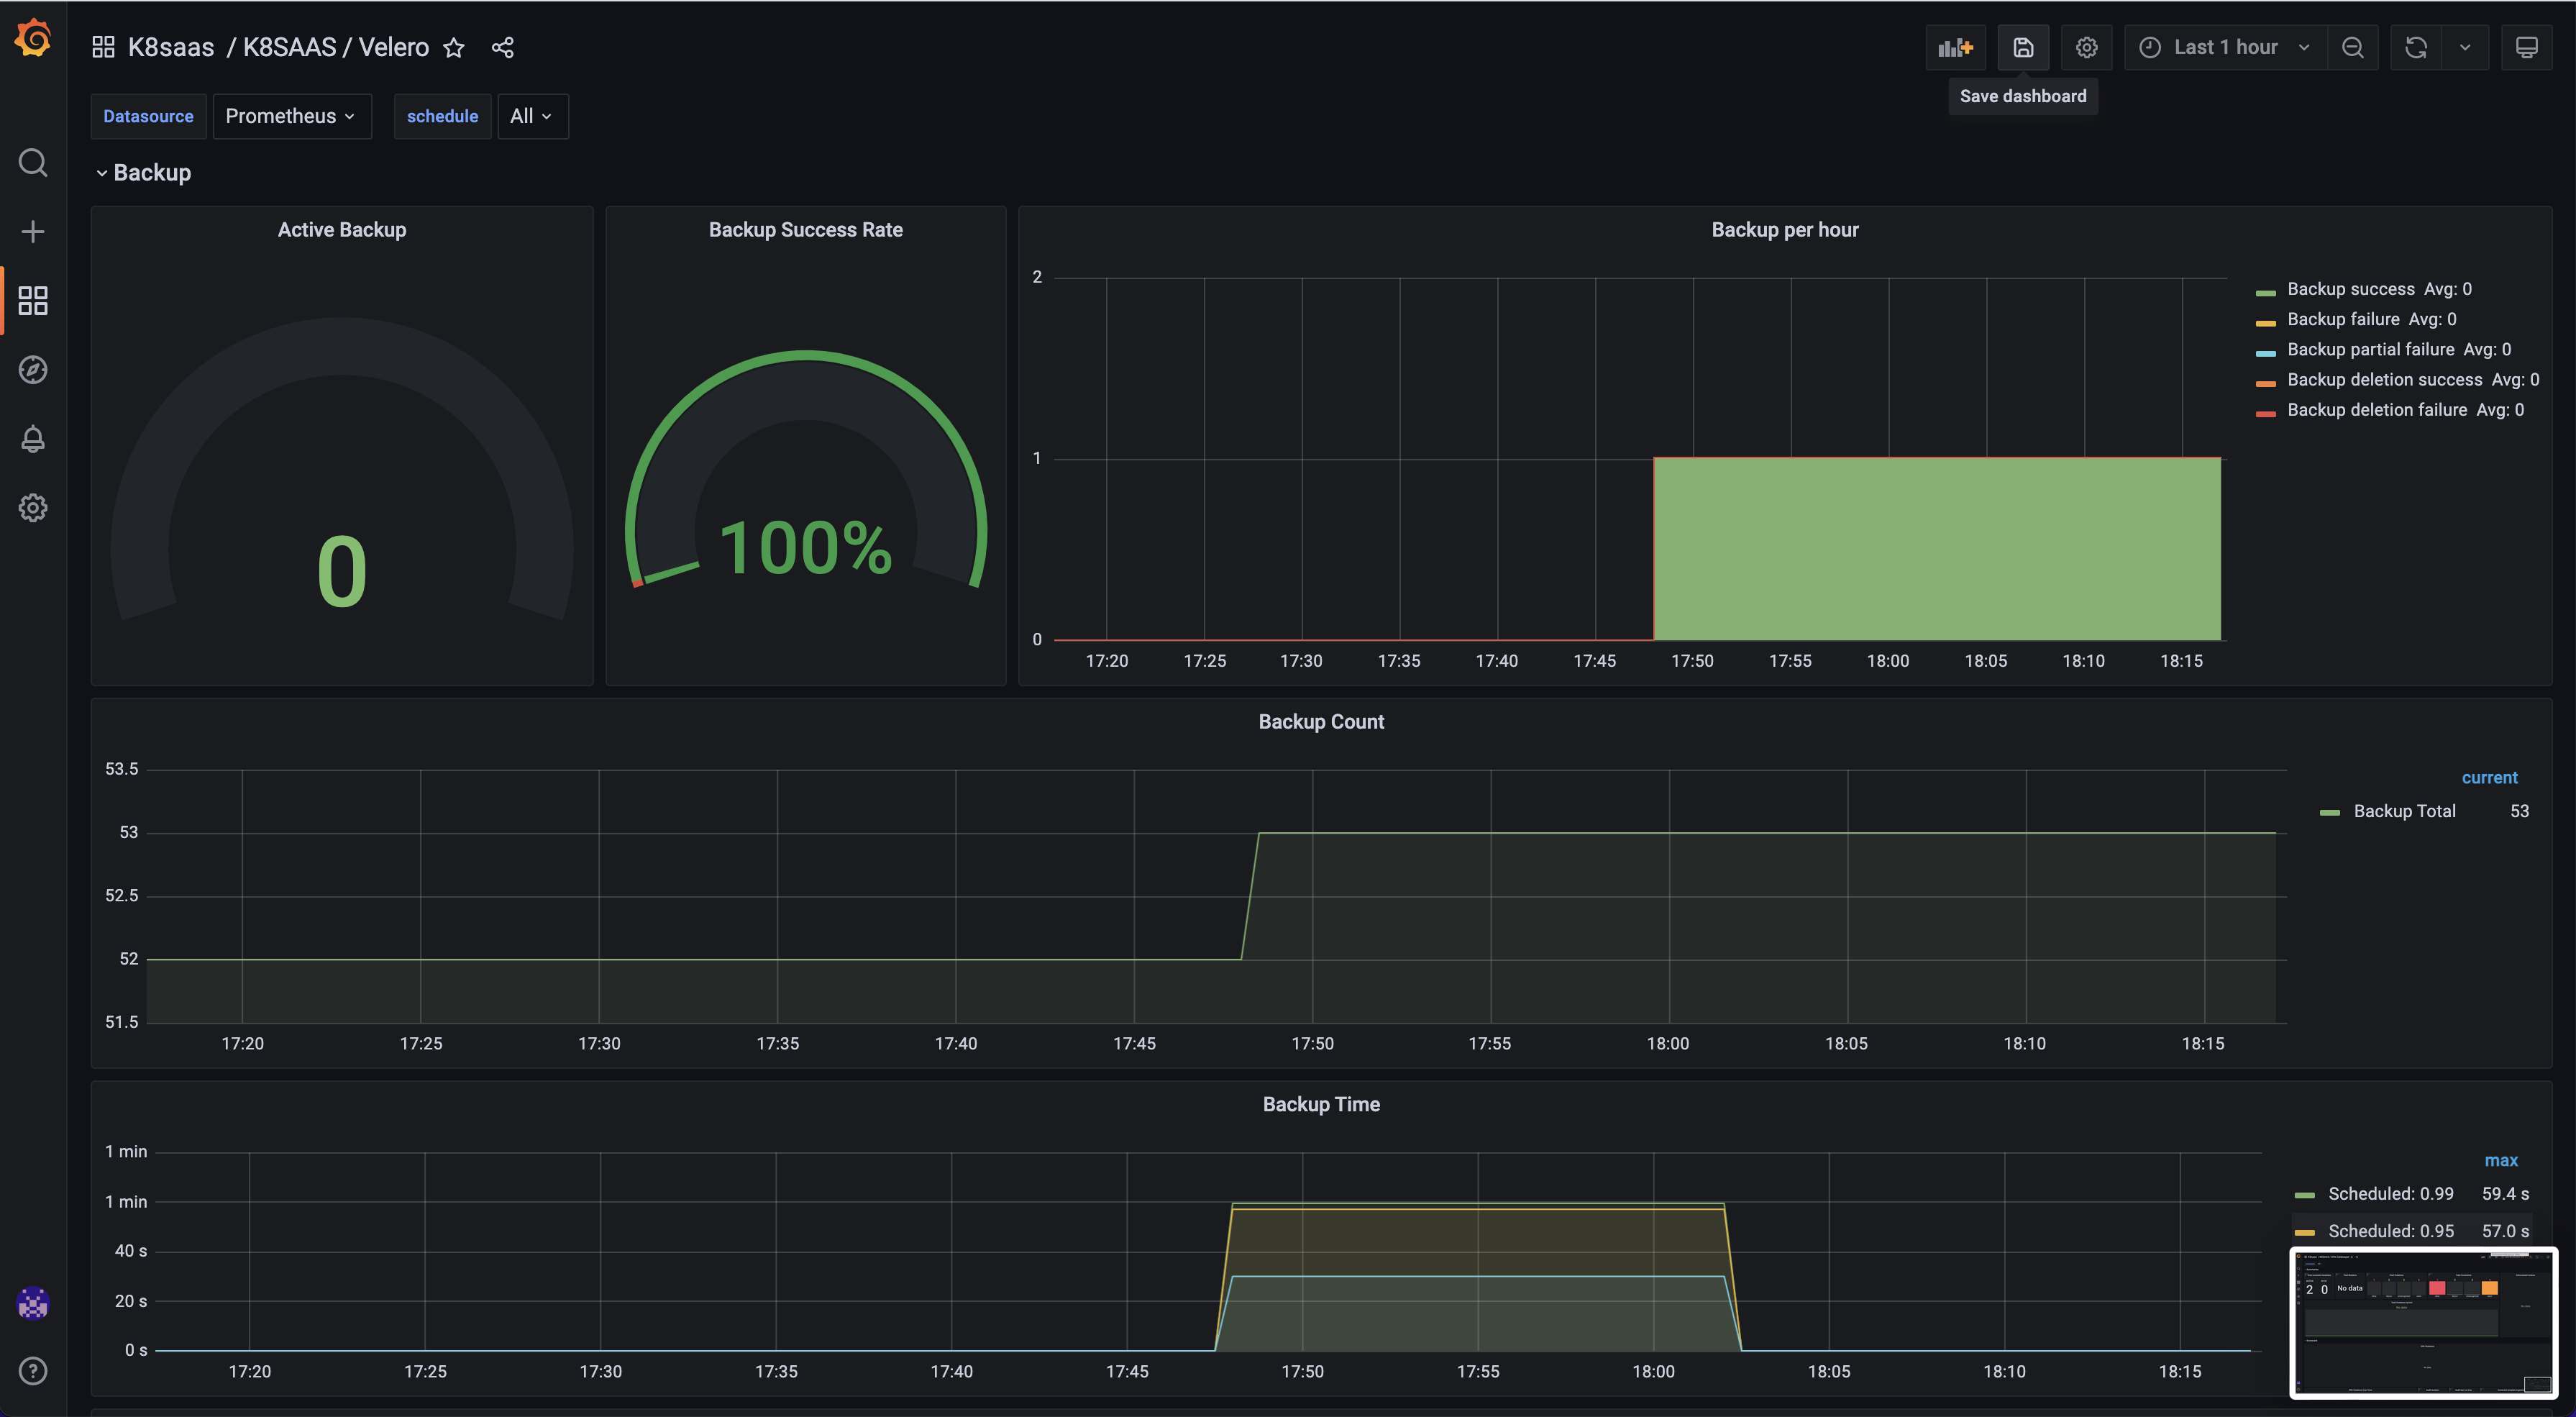This screenshot has width=2576, height=1417.
Task: Open the Backup Count panel title menu
Action: pyautogui.click(x=1321, y=721)
